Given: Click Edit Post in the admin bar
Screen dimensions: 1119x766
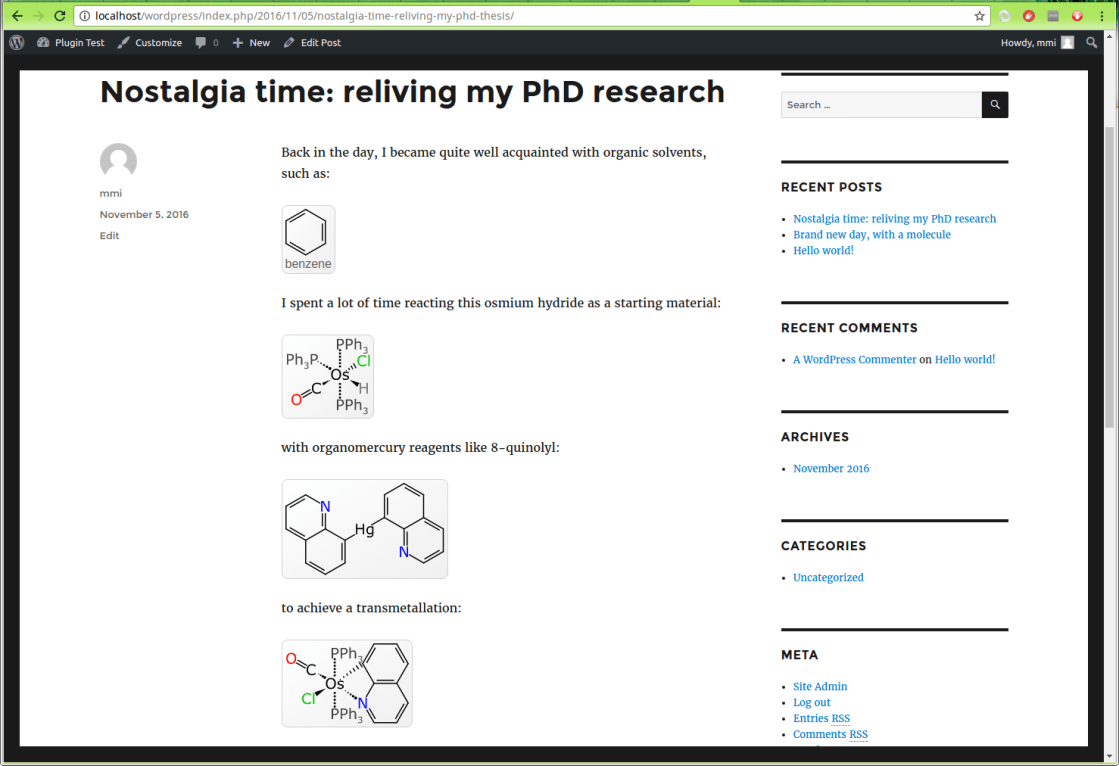Looking at the screenshot, I should tap(312, 43).
